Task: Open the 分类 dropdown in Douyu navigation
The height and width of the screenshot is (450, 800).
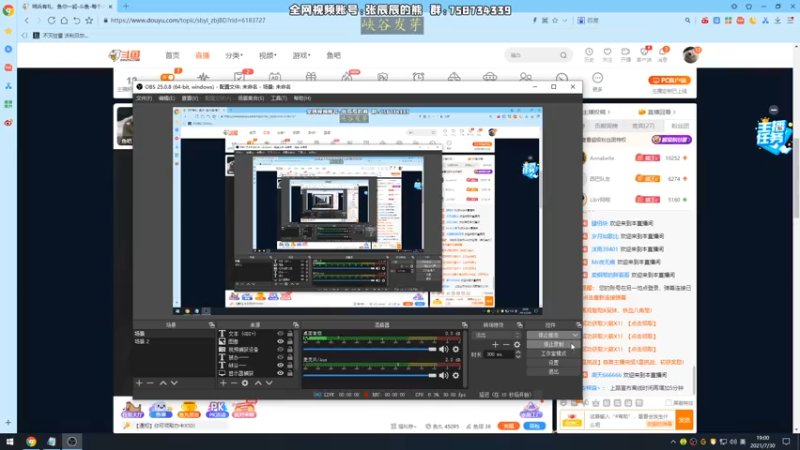Action: click(234, 55)
